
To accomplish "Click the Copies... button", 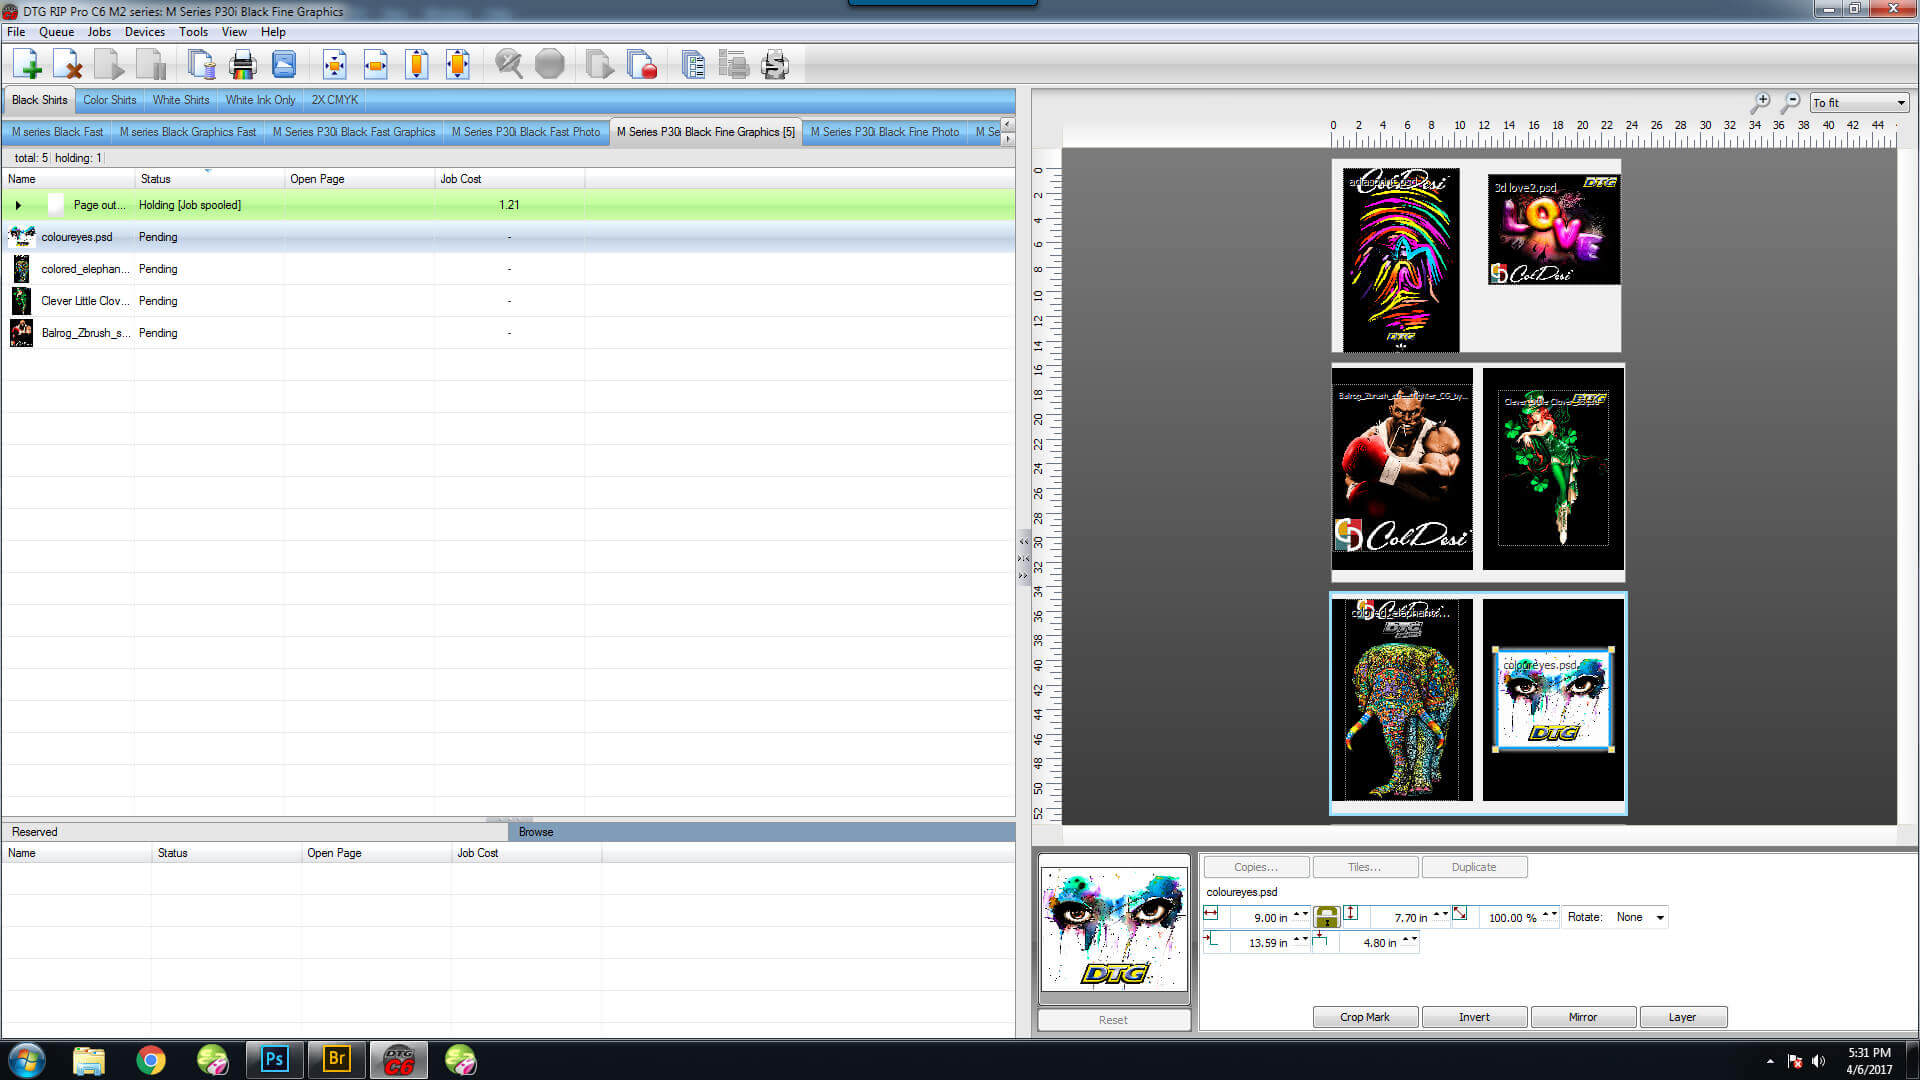I will pos(1256,867).
